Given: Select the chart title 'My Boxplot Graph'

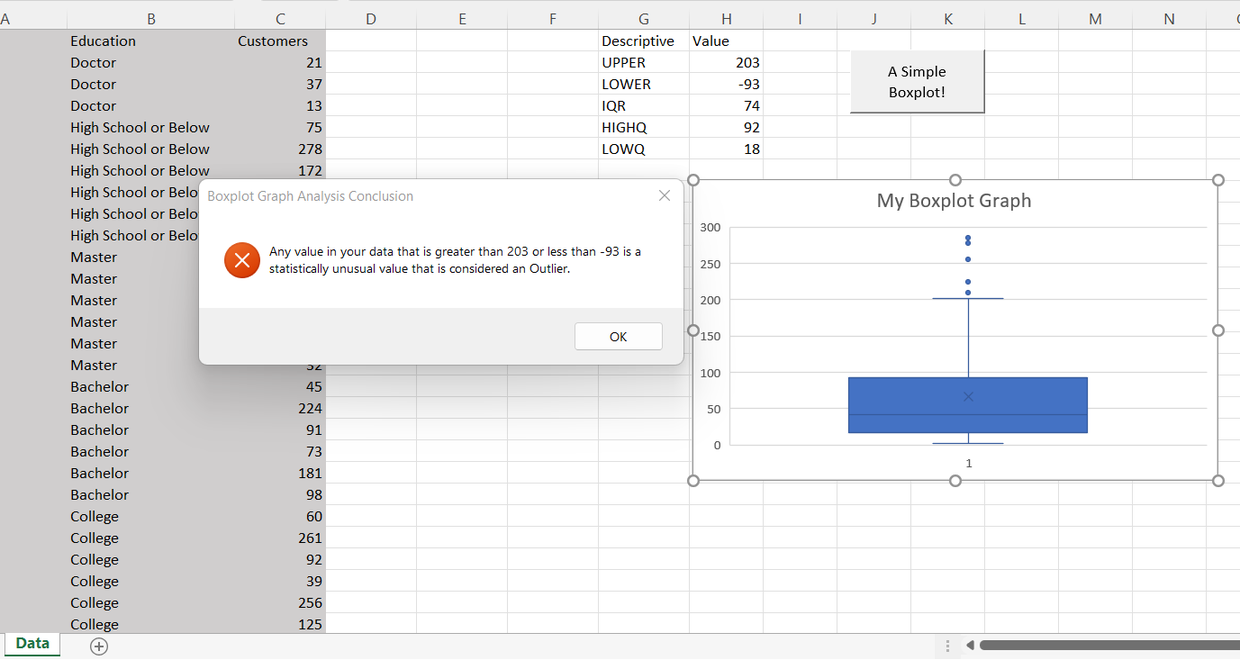Looking at the screenshot, I should tap(953, 200).
